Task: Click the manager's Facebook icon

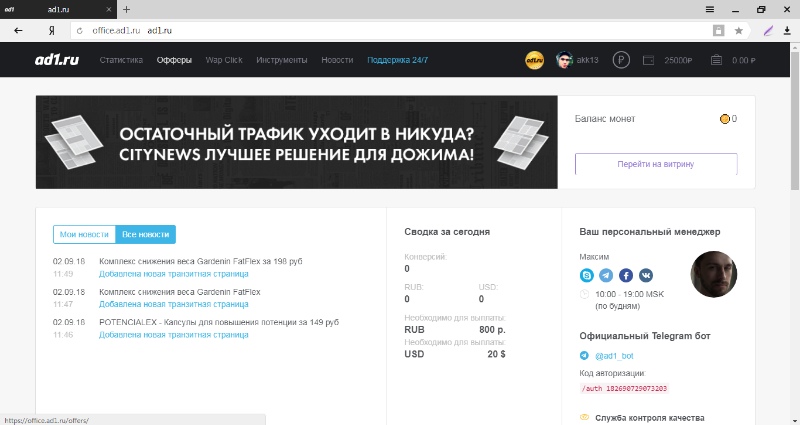Action: point(626,274)
